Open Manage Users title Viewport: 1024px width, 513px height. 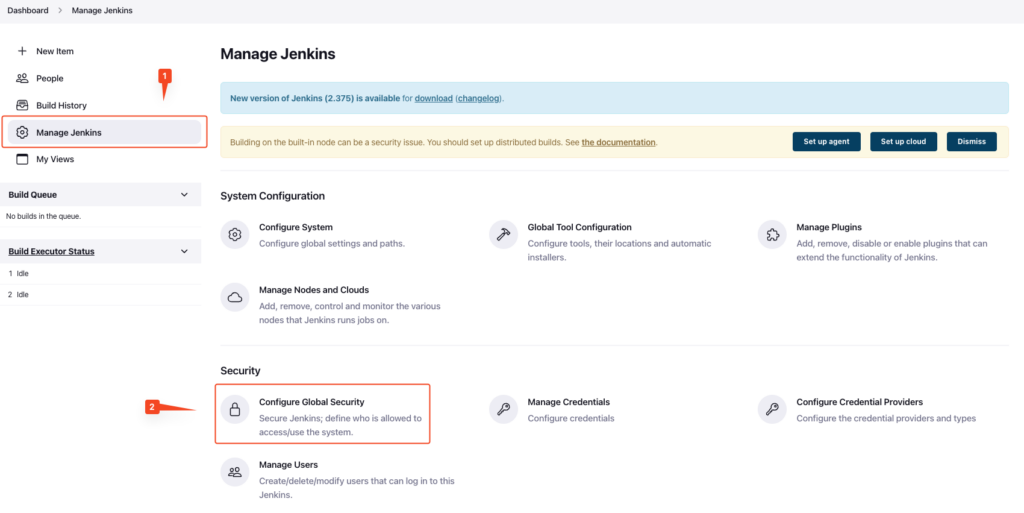pos(289,465)
